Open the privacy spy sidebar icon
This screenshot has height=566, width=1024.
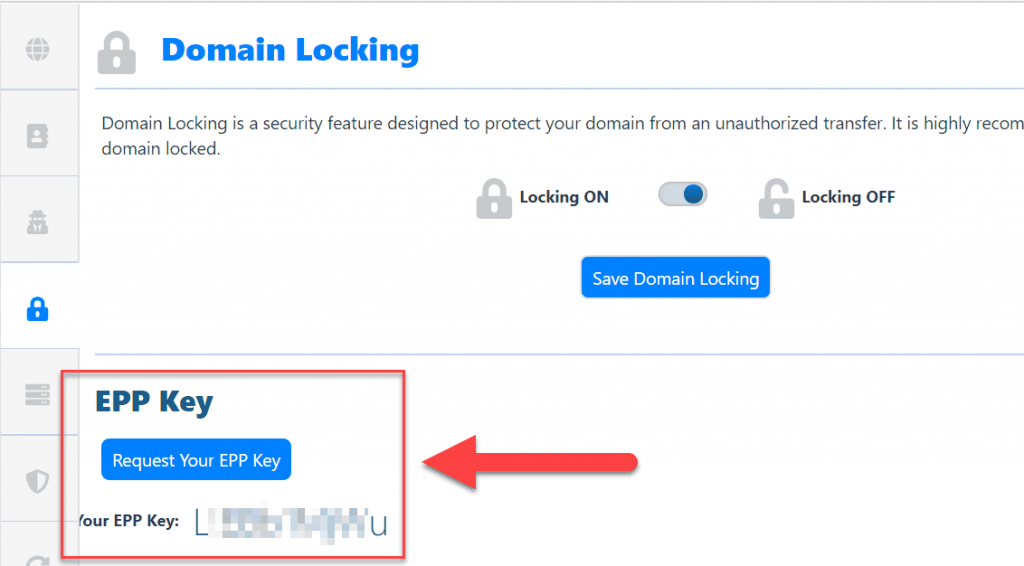(38, 221)
